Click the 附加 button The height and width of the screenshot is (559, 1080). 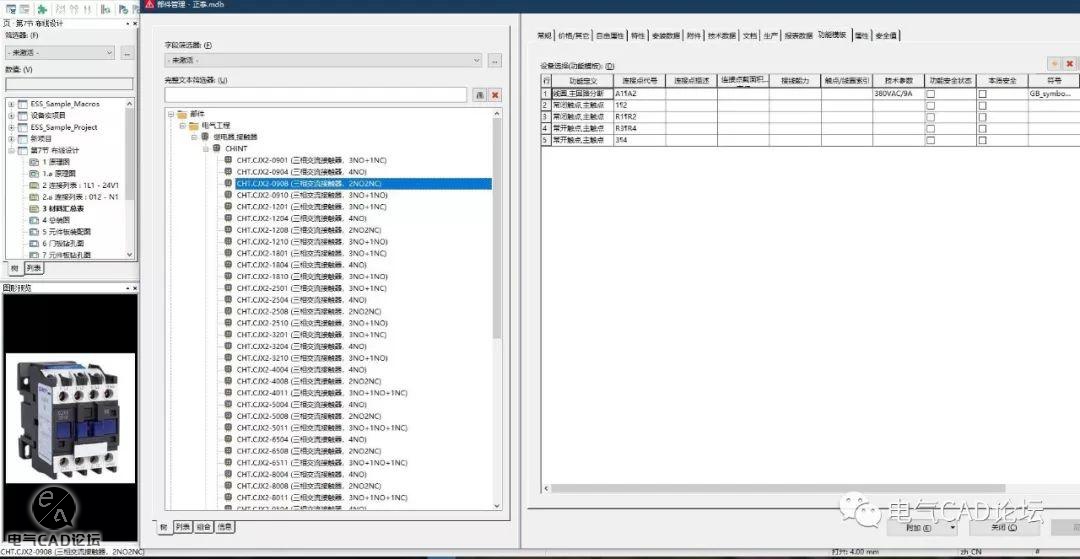point(919,527)
